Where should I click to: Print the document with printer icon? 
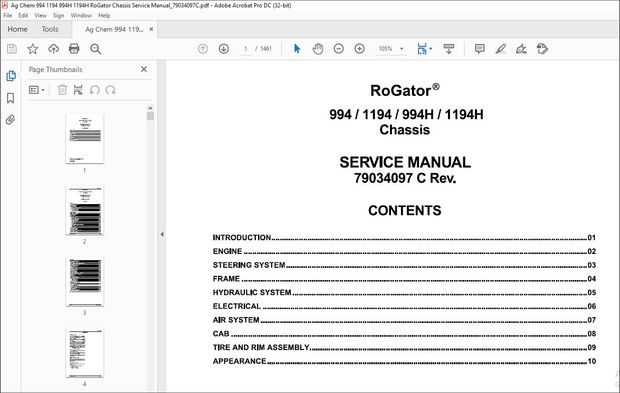click(74, 49)
